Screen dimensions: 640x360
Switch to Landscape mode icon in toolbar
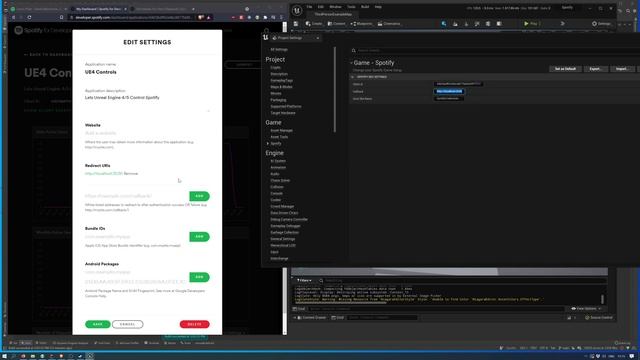click(x=455, y=24)
